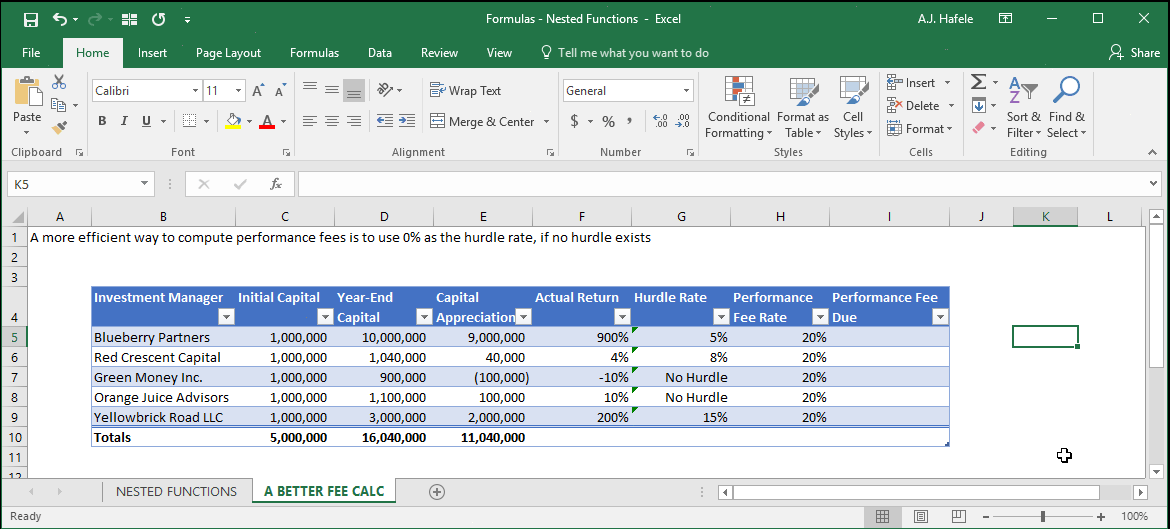
Task: Toggle Align Right alignment
Action: (354, 121)
